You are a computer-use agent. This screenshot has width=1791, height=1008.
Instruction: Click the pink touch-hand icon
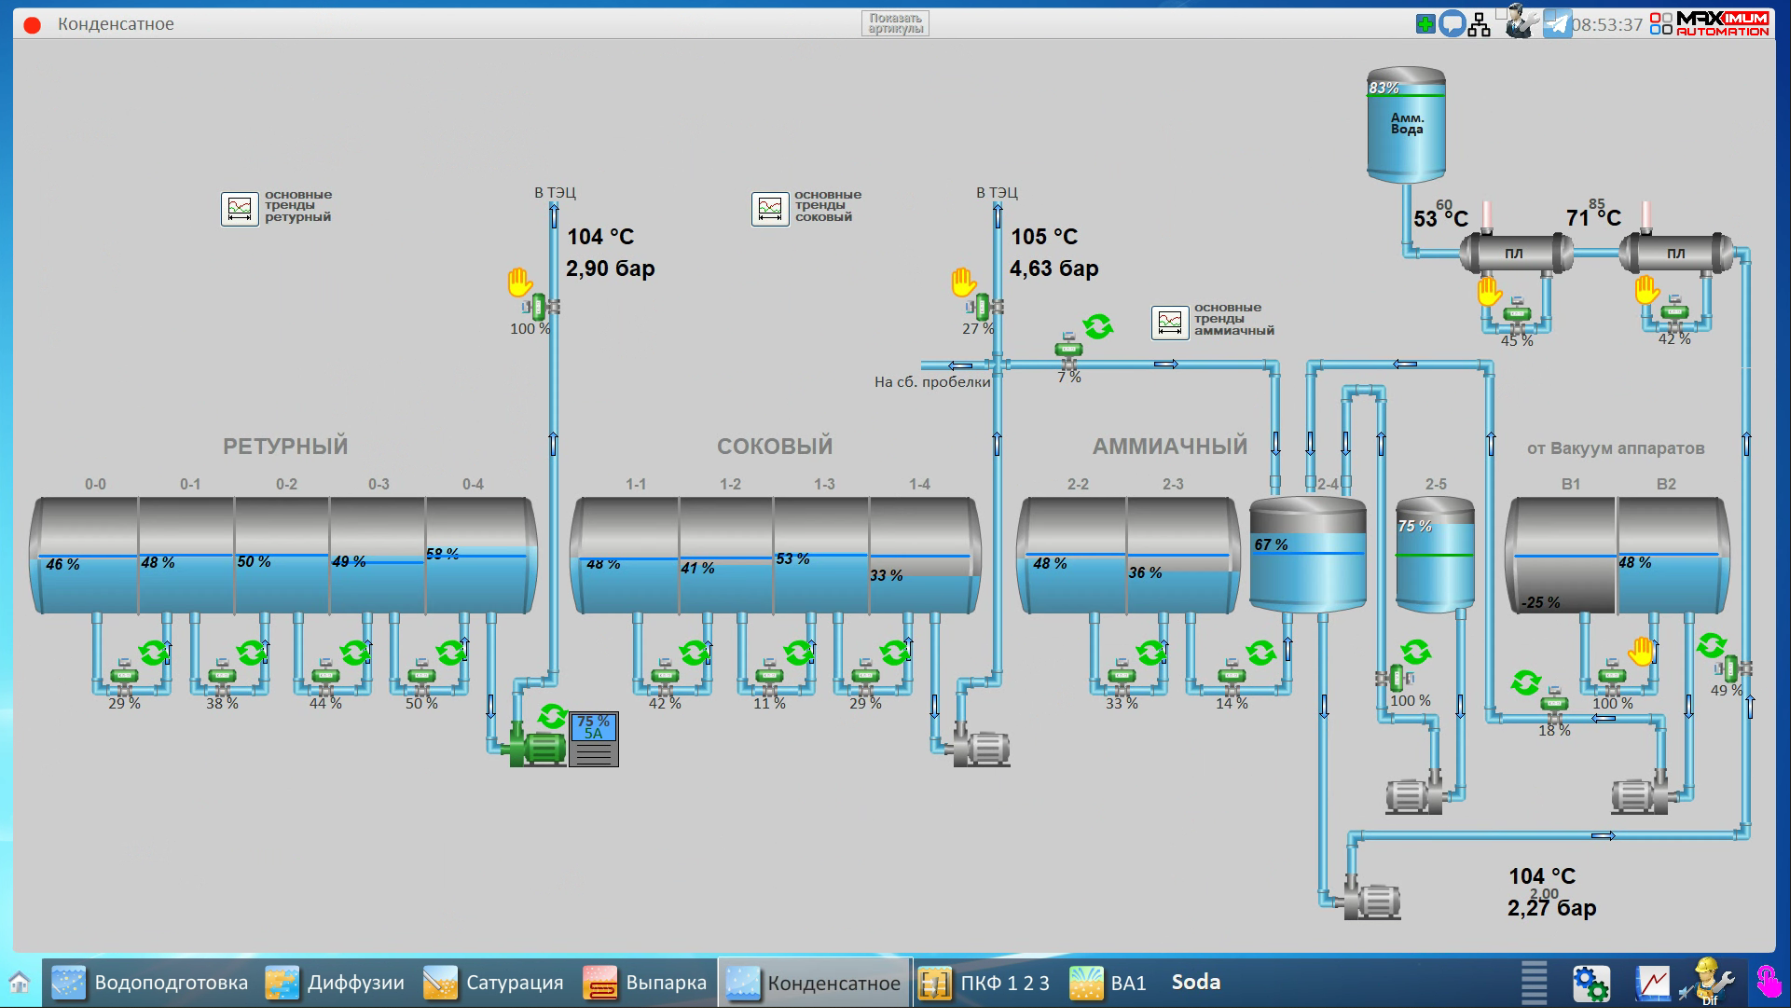coord(1769,982)
